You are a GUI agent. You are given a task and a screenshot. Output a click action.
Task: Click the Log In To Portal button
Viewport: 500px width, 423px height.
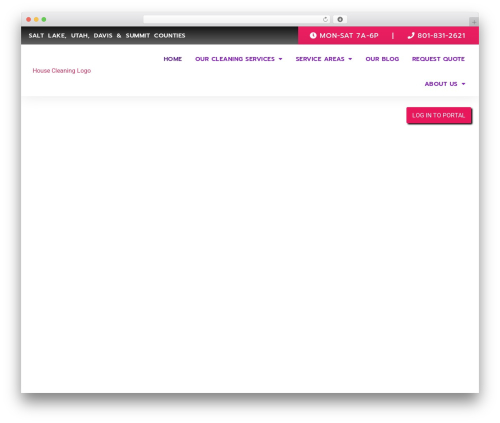pyautogui.click(x=438, y=115)
